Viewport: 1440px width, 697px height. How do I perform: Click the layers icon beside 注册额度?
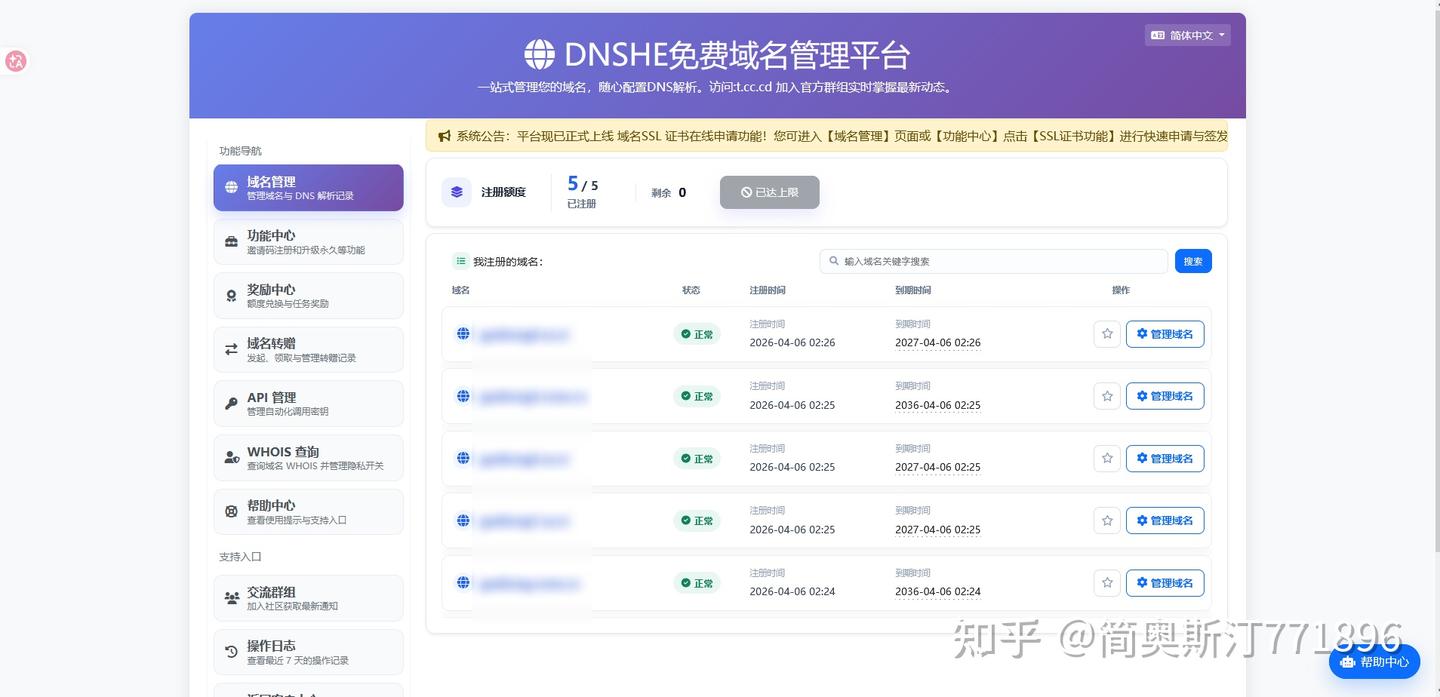tap(456, 192)
